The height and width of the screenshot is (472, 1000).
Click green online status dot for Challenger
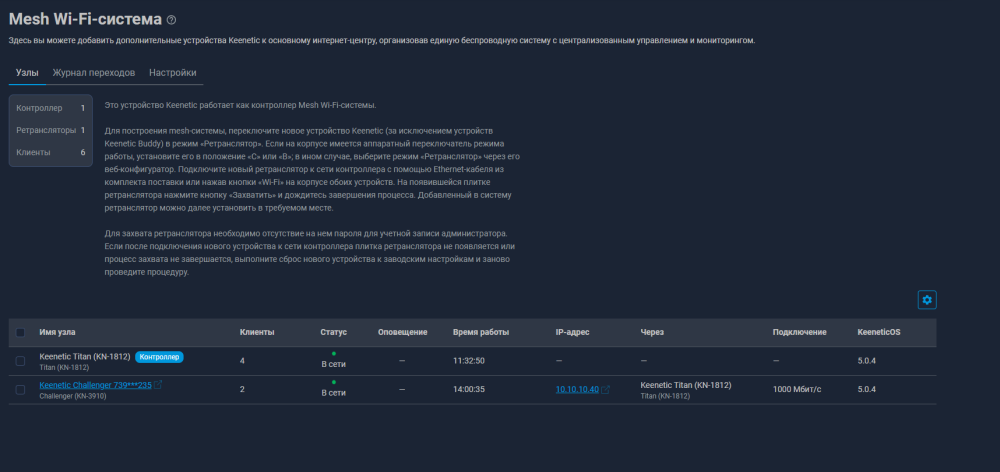click(333, 382)
